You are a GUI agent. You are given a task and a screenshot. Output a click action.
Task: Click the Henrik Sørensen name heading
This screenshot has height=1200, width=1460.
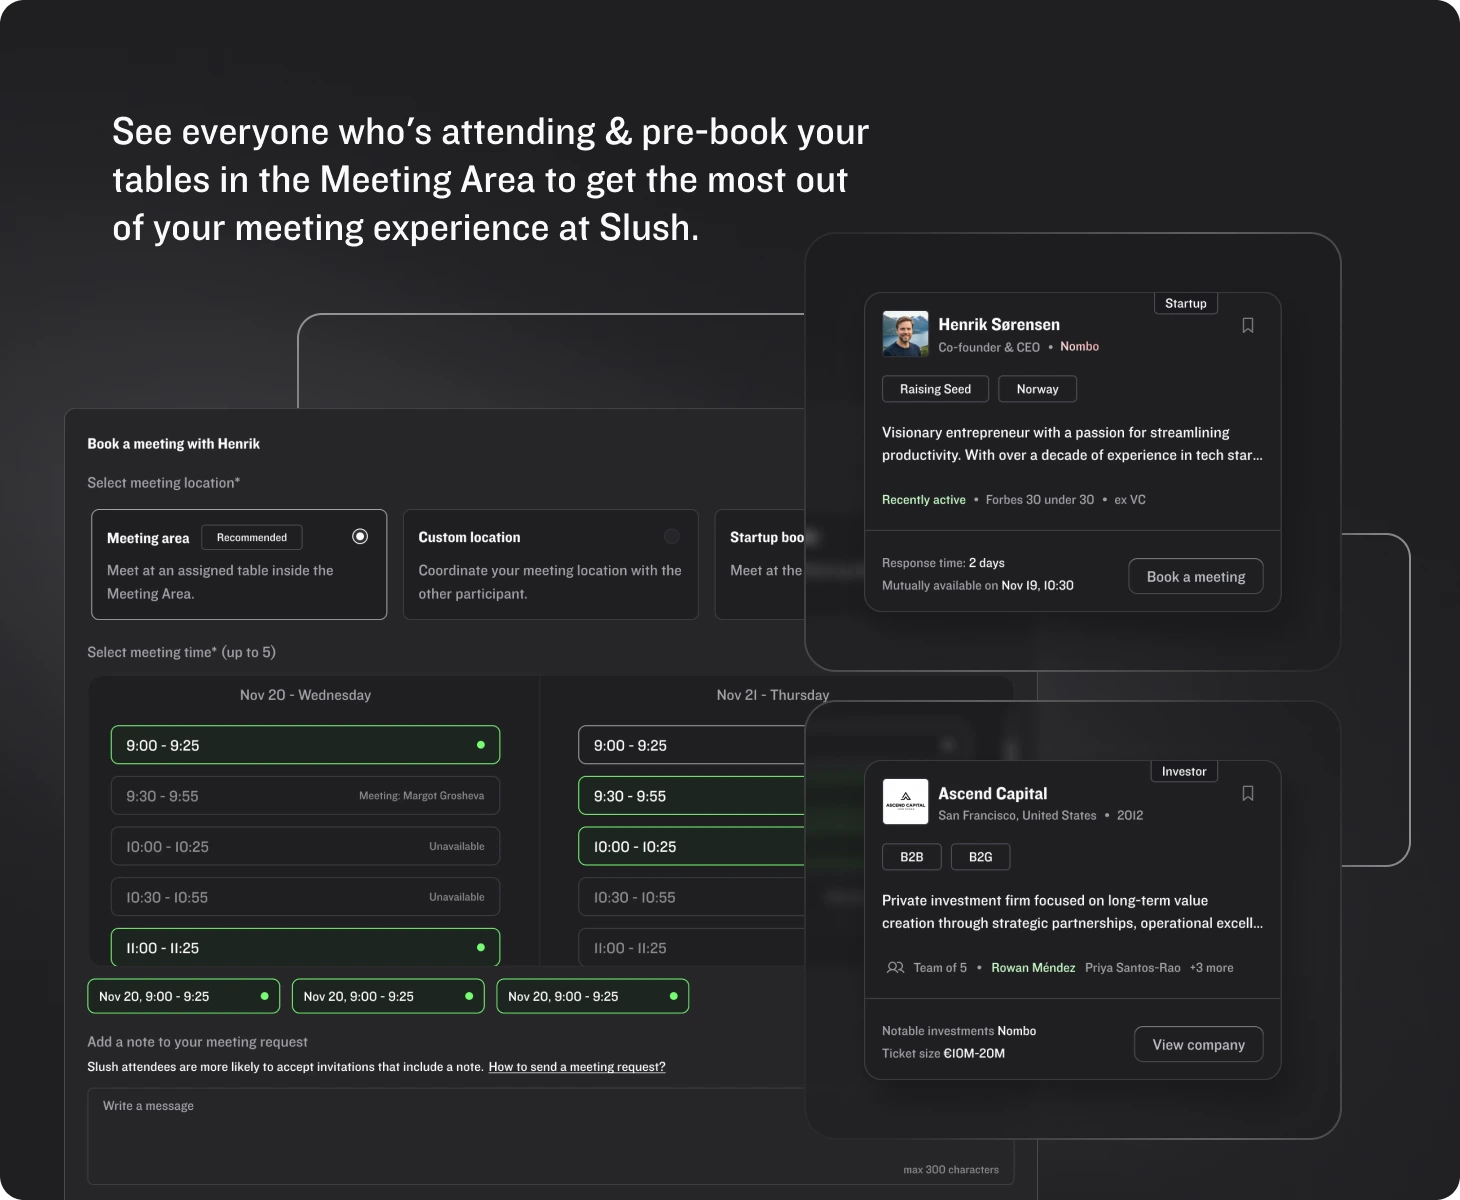coord(999,324)
